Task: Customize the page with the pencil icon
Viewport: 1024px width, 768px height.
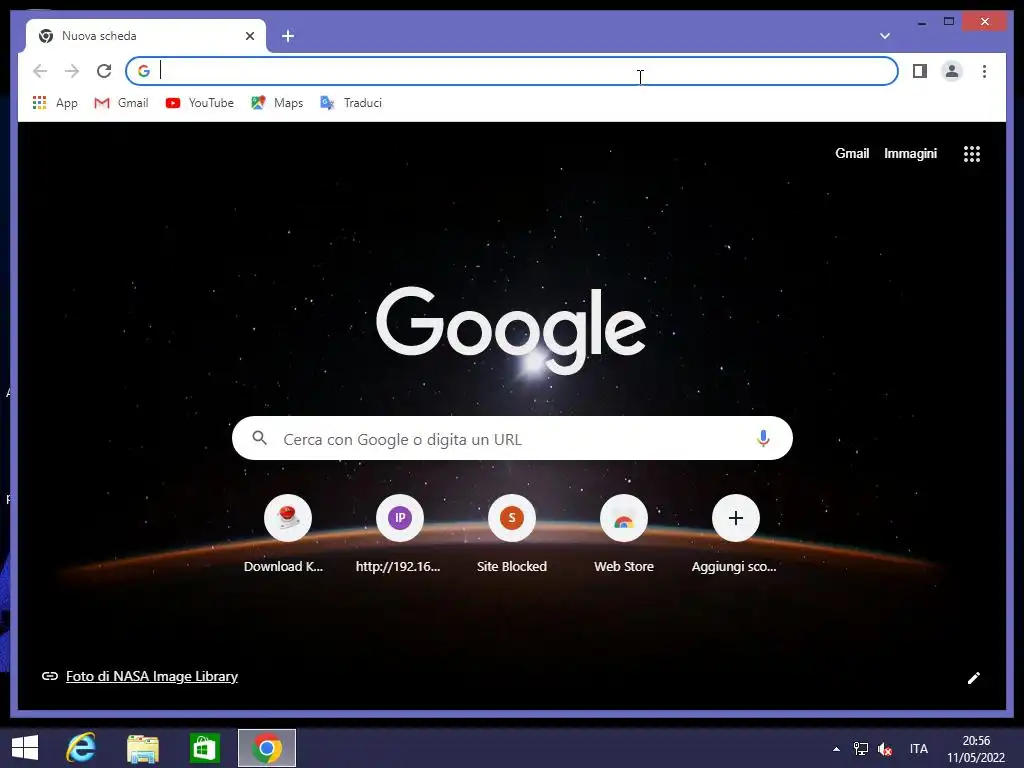Action: coord(973,678)
